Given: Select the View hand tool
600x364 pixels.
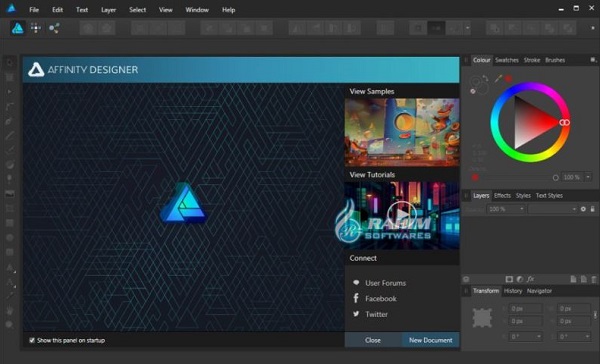Looking at the screenshot, I should coord(10,311).
